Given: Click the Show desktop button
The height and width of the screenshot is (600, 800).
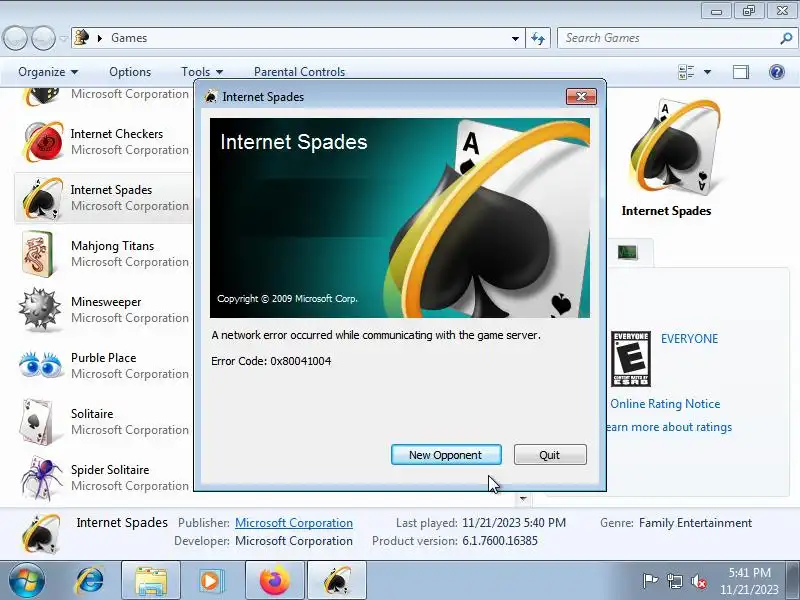Looking at the screenshot, I should click(793, 581).
